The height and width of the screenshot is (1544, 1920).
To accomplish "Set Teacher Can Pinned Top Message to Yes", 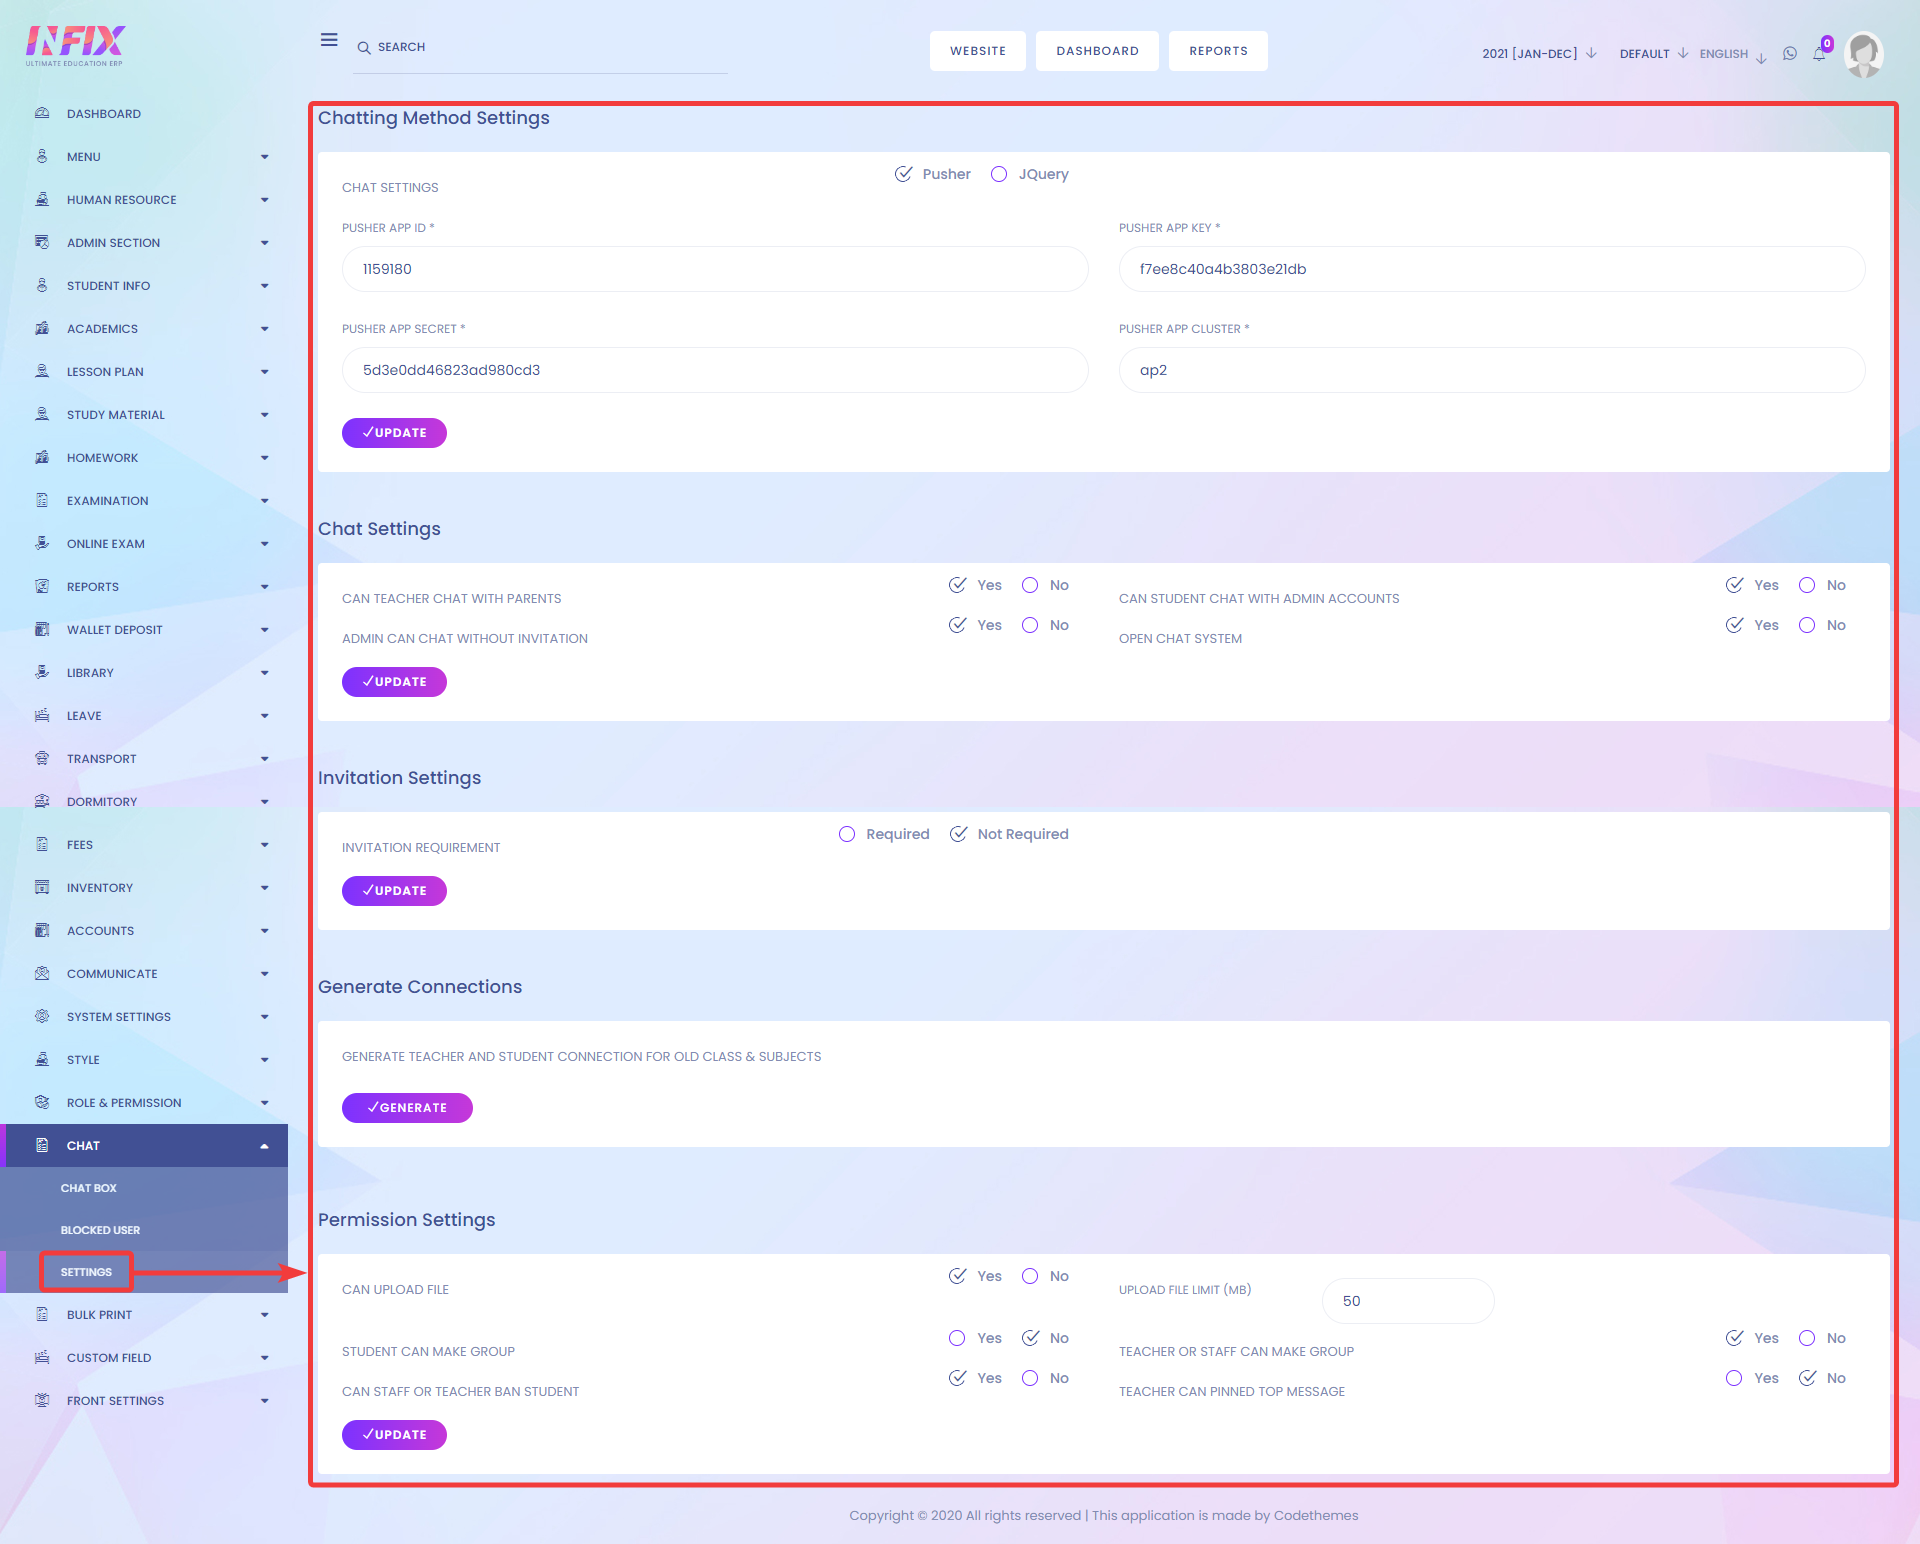I will coord(1734,1378).
